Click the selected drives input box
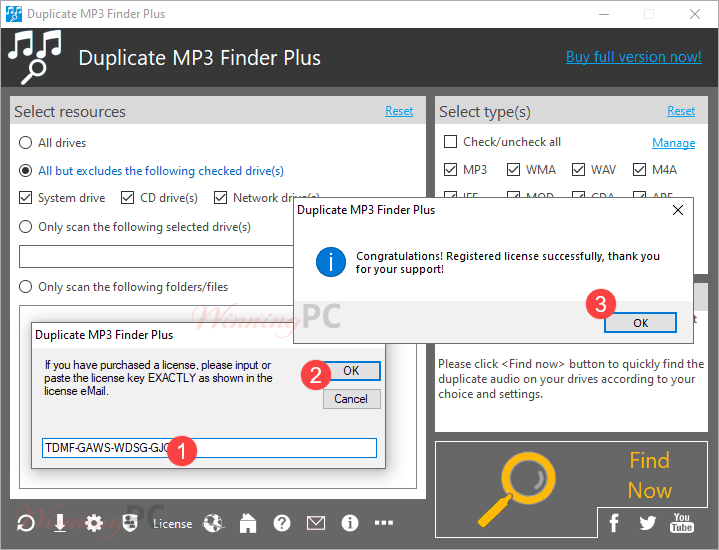This screenshot has height=550, width=719. [x=156, y=256]
